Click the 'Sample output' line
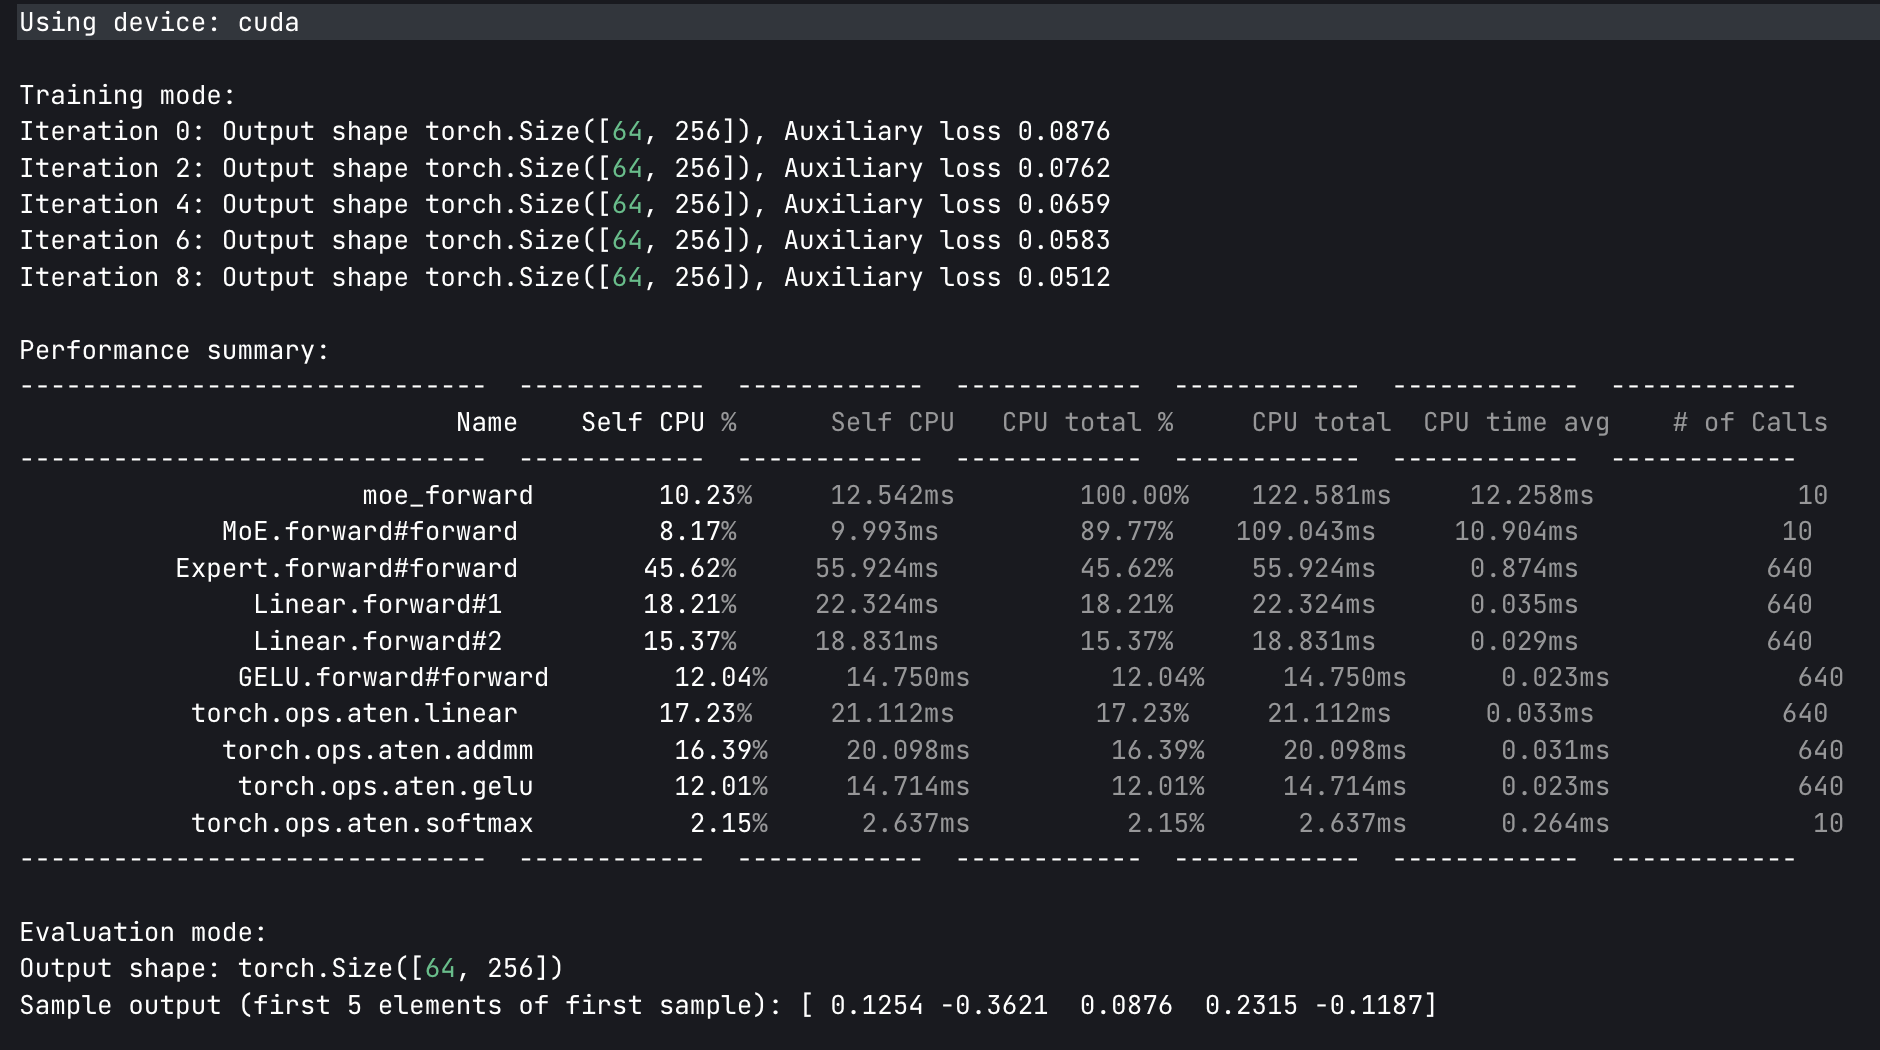Screen dimensions: 1880x1050 727,1005
